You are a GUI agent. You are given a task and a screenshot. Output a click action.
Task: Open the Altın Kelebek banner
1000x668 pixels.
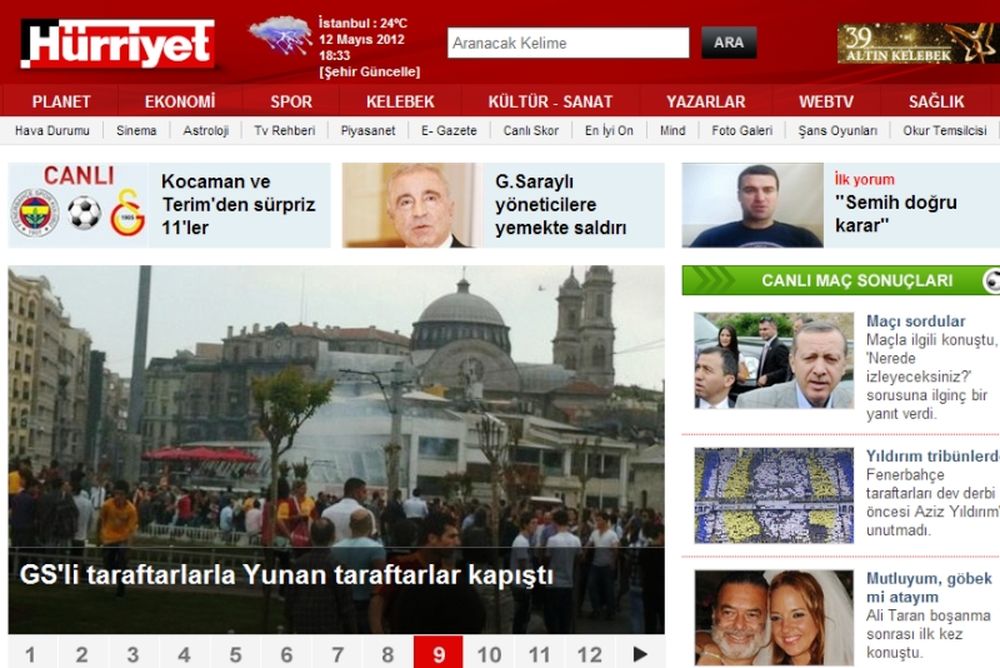tap(918, 43)
